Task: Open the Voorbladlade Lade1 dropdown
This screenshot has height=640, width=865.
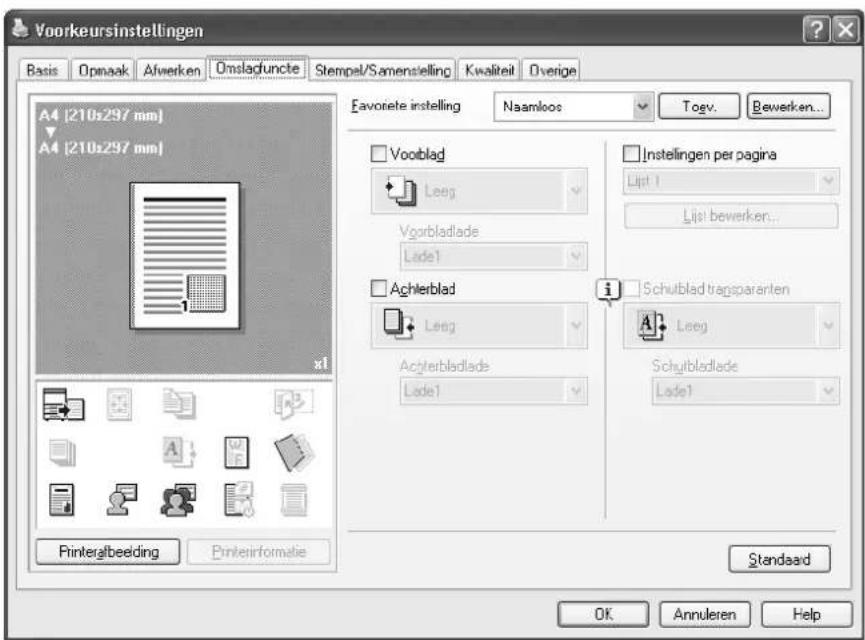Action: click(x=493, y=257)
